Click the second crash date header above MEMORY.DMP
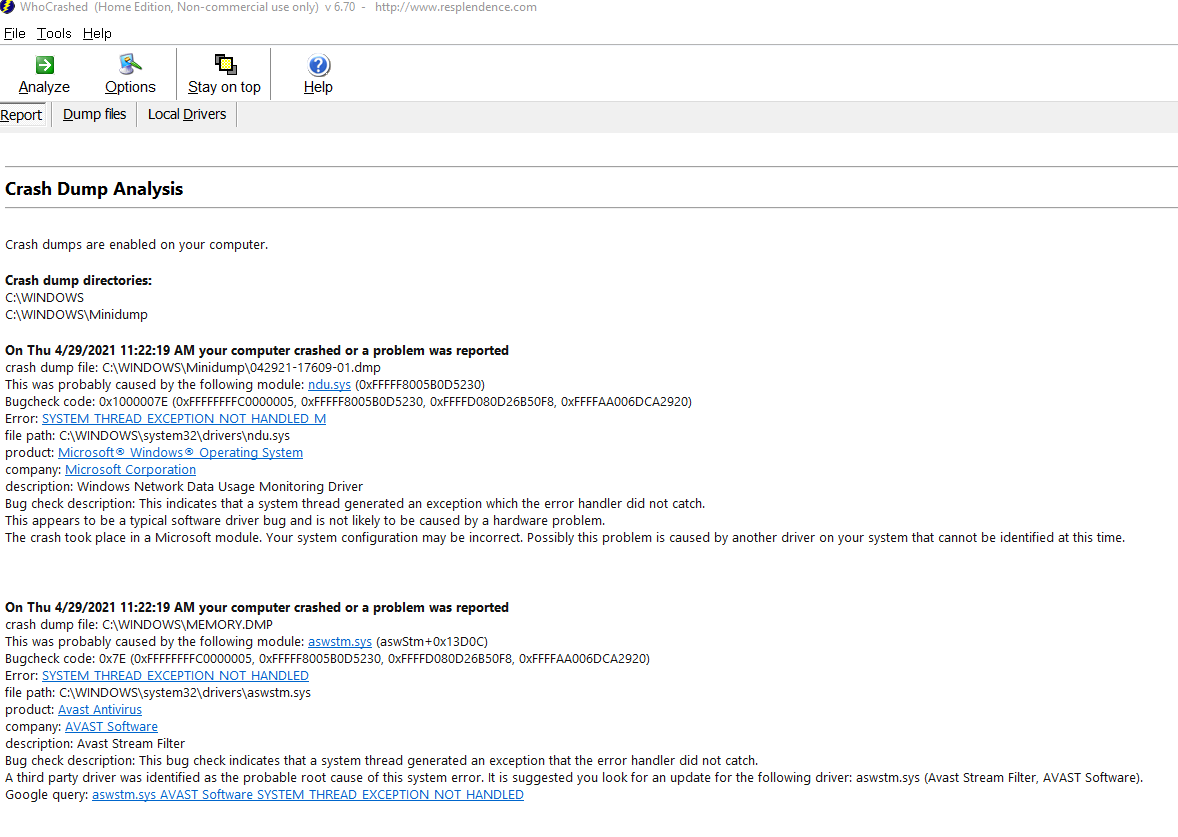The image size is (1178, 837). (257, 607)
